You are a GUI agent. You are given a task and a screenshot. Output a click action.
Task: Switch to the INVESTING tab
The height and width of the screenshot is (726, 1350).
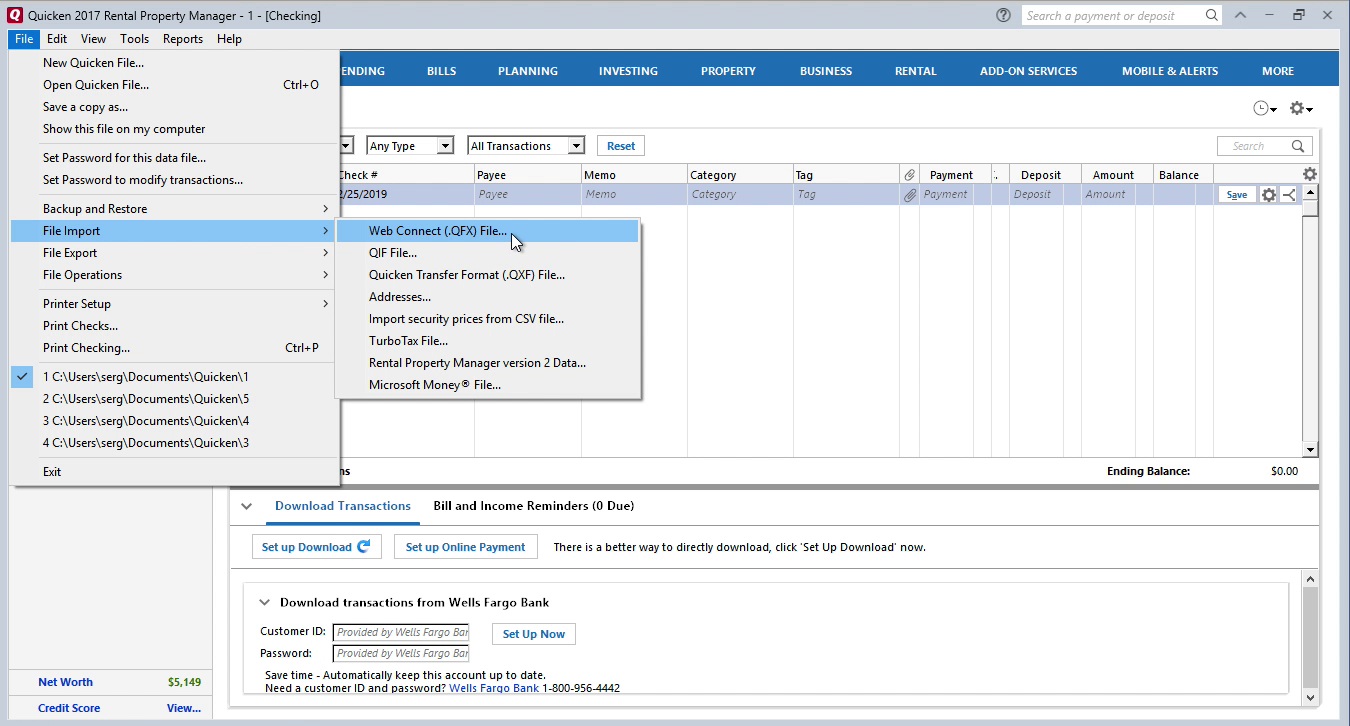628,71
